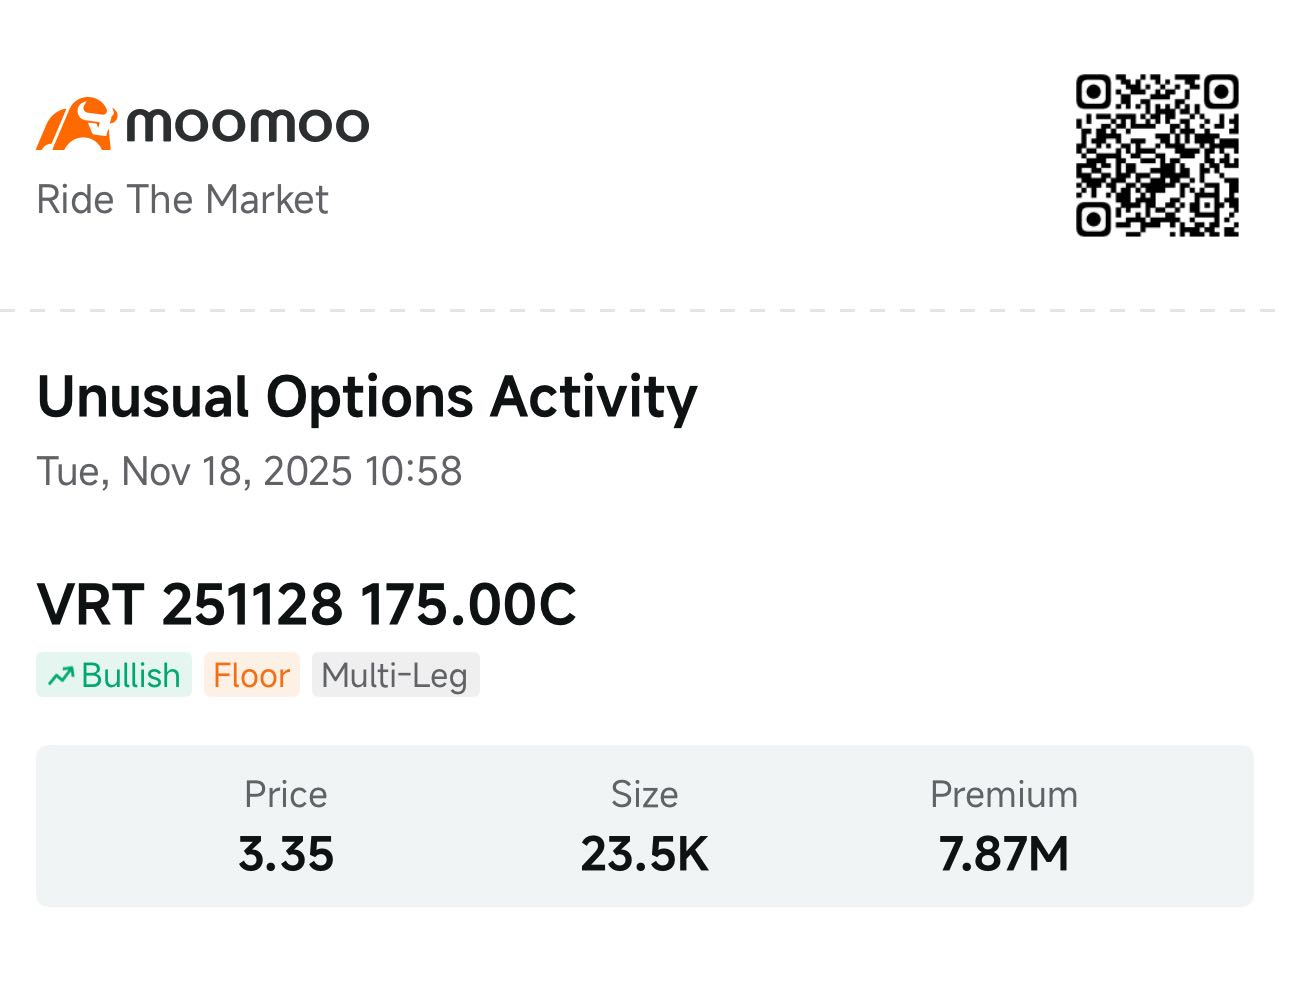The height and width of the screenshot is (1004, 1290).
Task: Click the Size label
Action: tap(644, 794)
